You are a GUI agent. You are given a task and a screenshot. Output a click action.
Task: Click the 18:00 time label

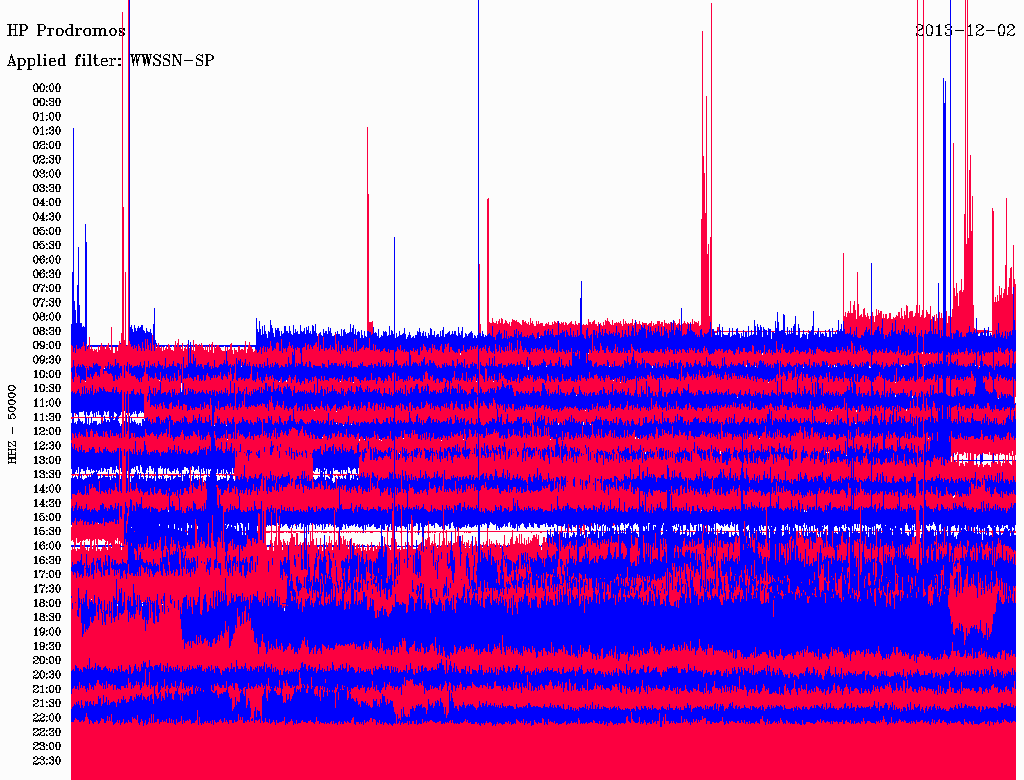click(47, 603)
